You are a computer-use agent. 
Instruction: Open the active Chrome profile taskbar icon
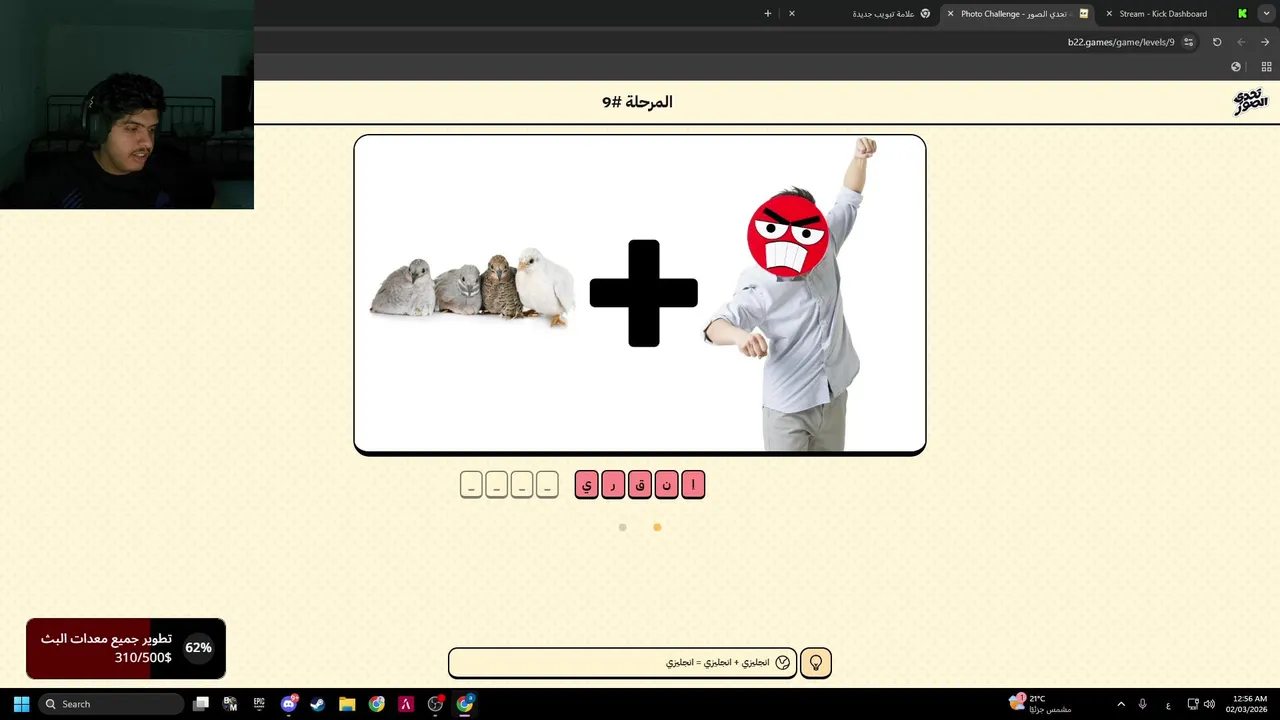click(x=465, y=704)
